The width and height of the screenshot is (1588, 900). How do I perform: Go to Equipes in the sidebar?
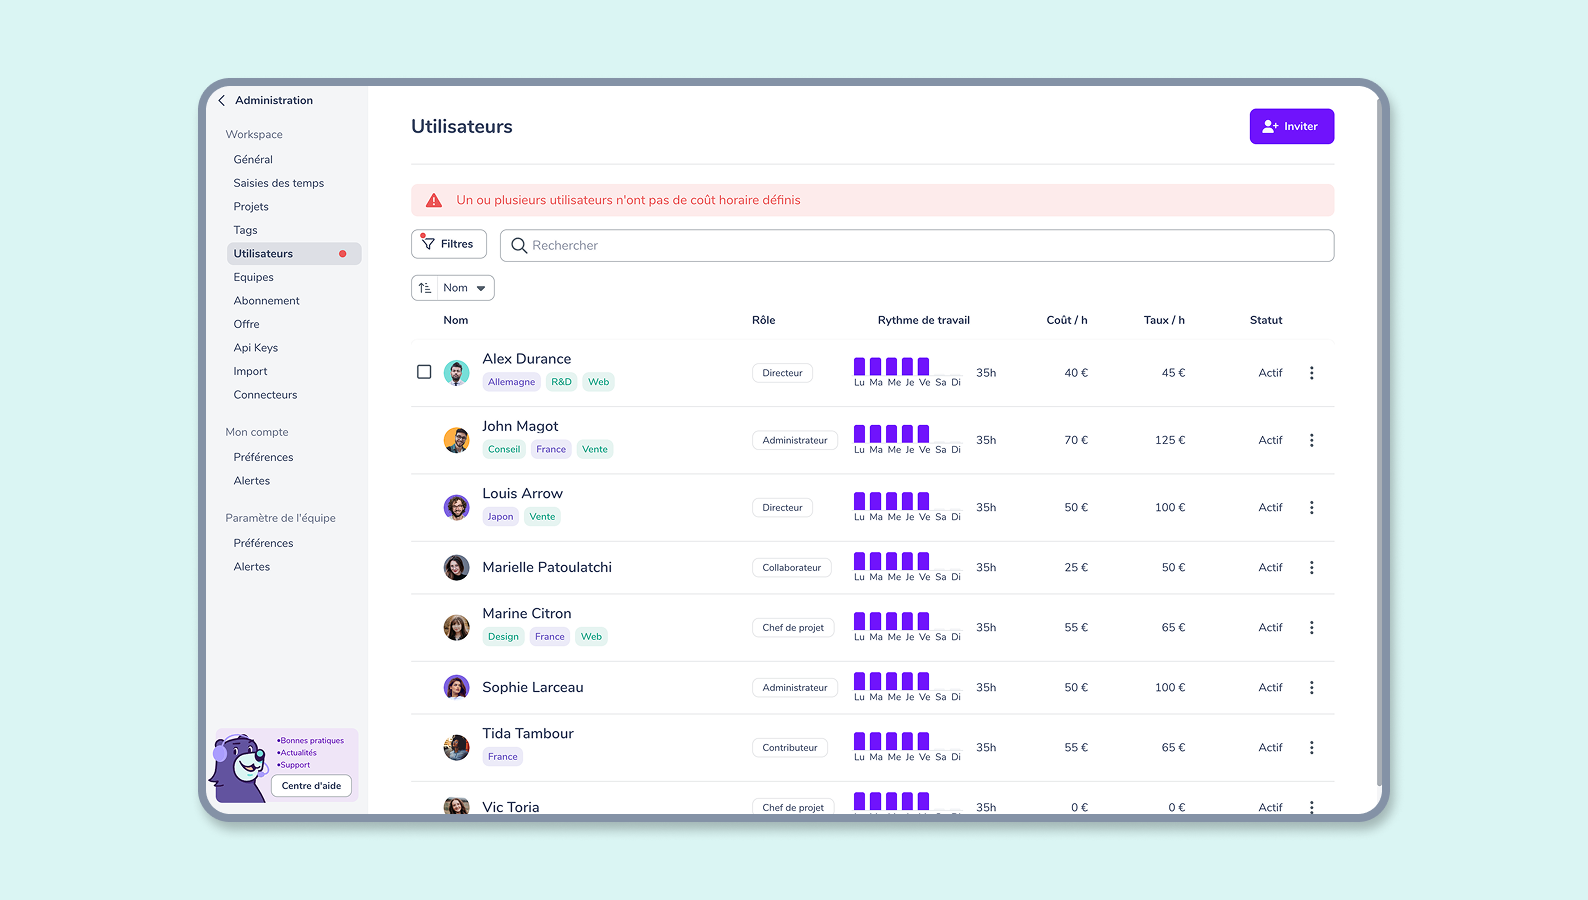(254, 278)
